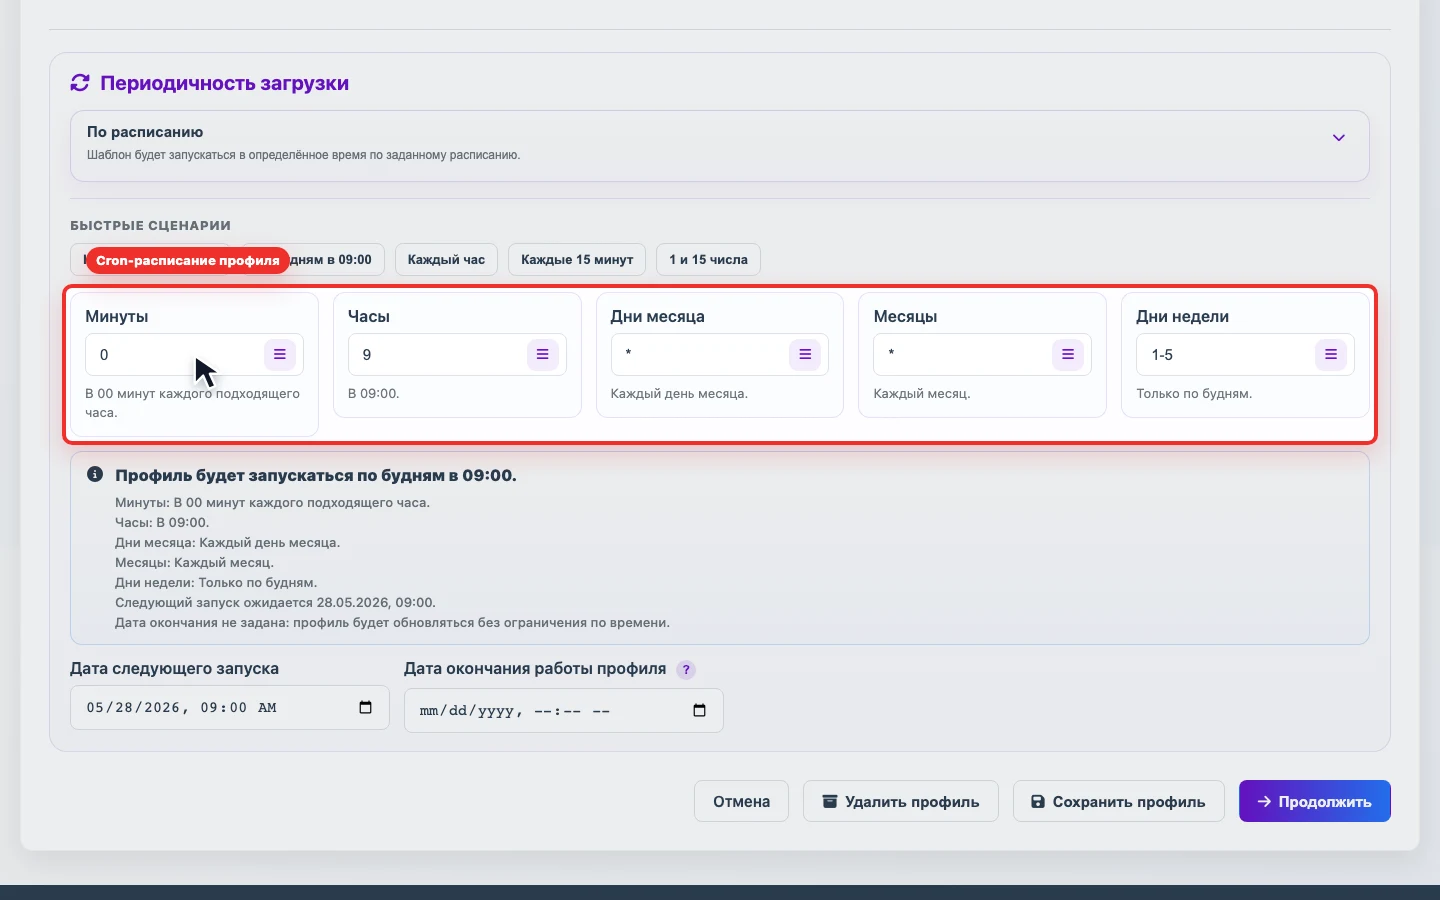
Task: Expand the По расписанию dropdown
Action: 720,146
